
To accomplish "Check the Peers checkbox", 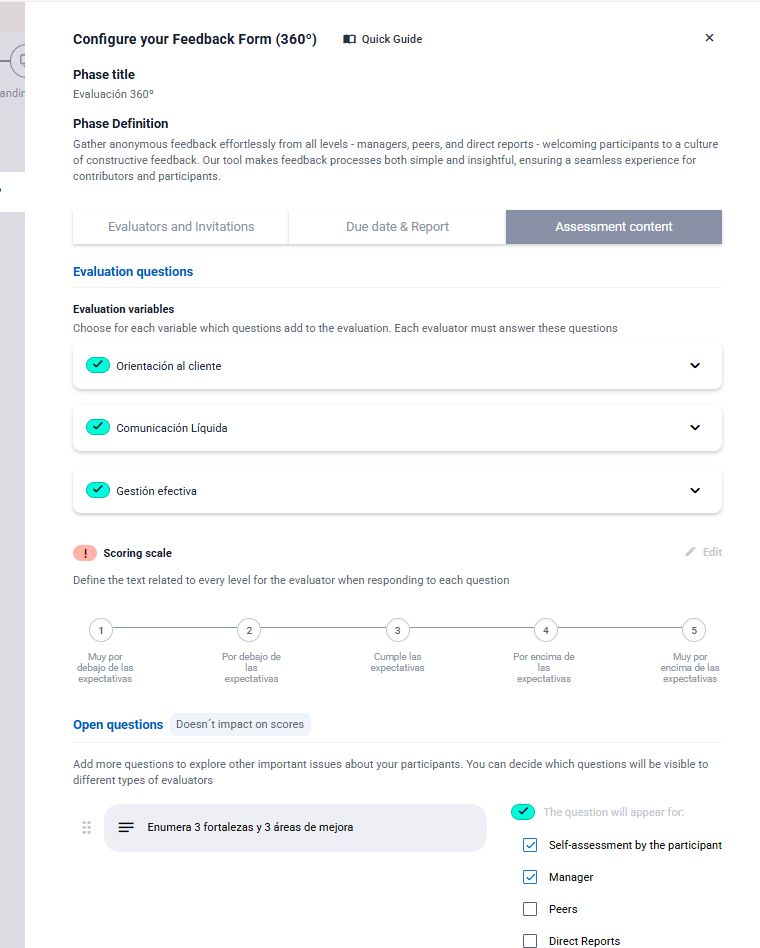I will click(530, 909).
